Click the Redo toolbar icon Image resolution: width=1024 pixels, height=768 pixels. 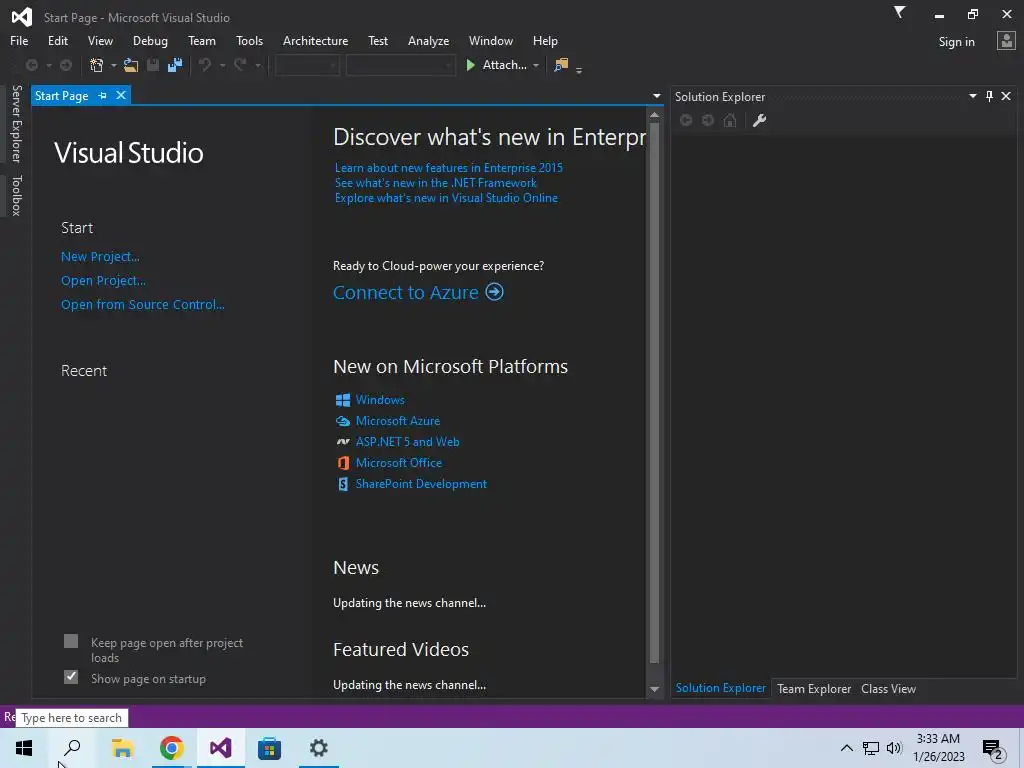[240, 65]
